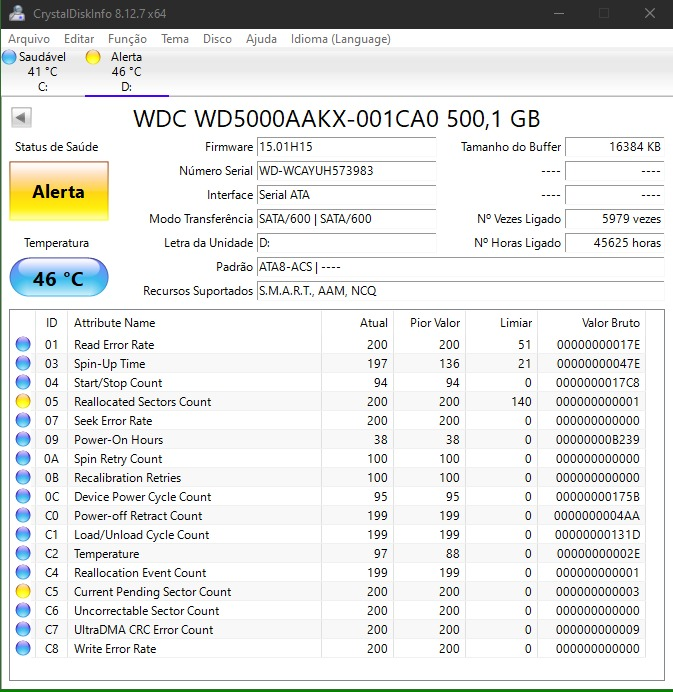Click the status orb for Temperature attribute
The height and width of the screenshot is (692, 673).
tap(23, 553)
